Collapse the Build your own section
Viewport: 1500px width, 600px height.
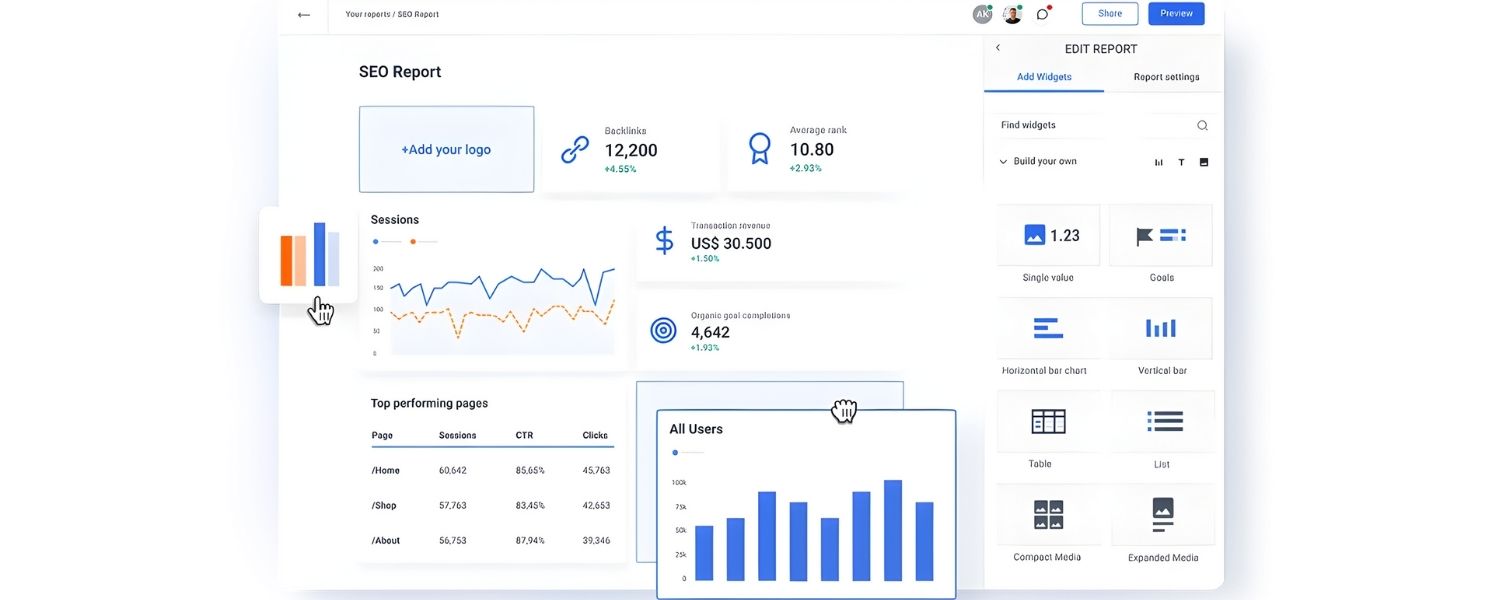(1002, 161)
